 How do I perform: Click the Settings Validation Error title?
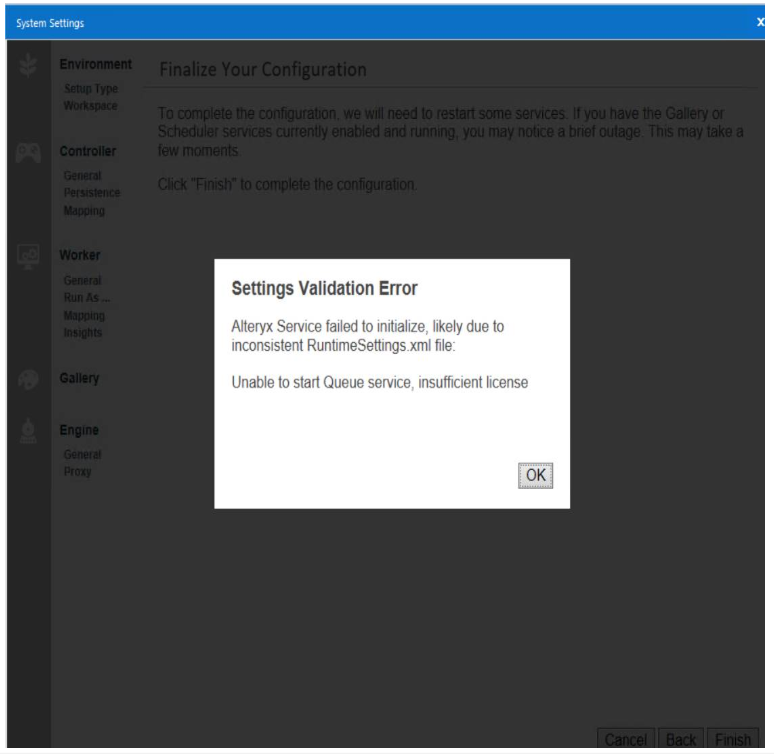(x=324, y=288)
